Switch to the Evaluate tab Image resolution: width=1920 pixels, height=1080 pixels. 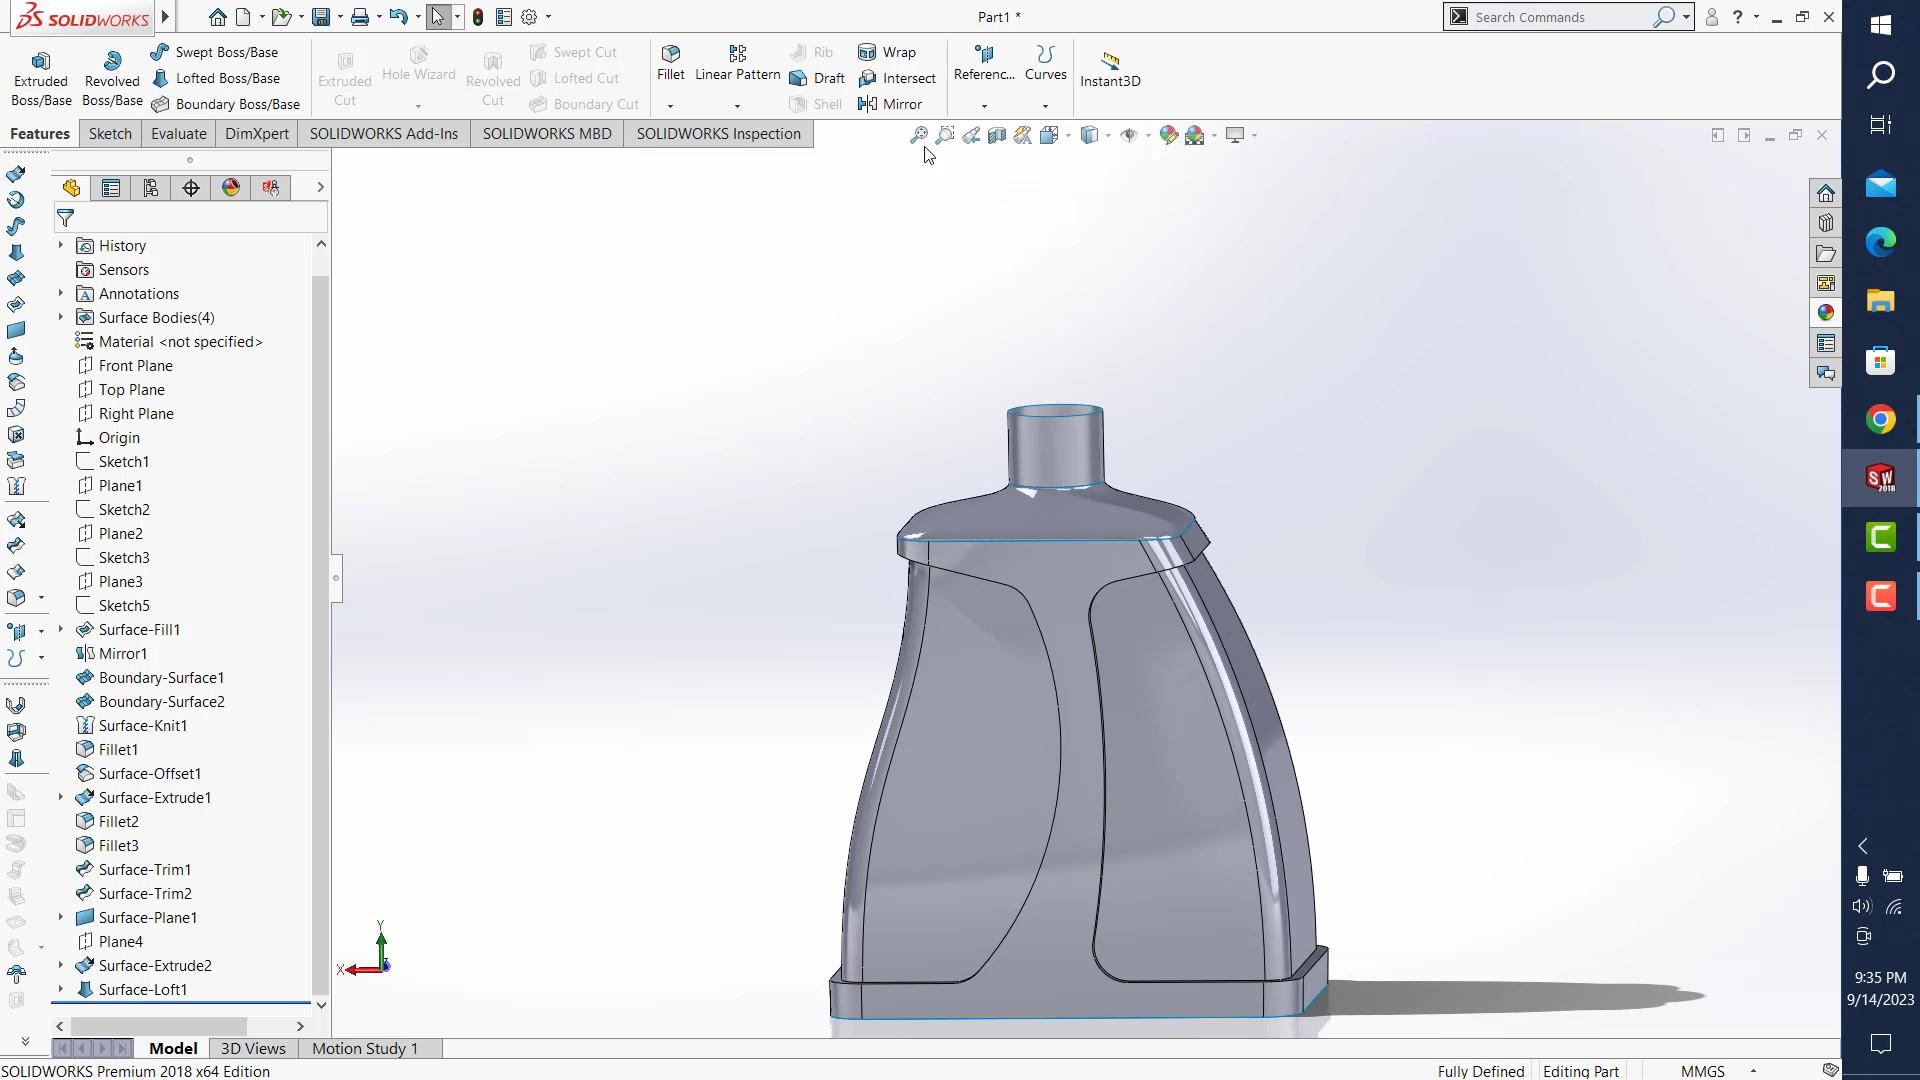tap(179, 133)
